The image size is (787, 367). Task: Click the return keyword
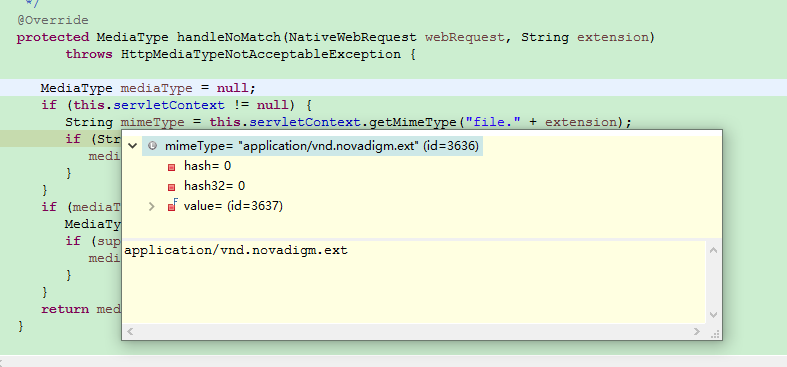pos(65,309)
